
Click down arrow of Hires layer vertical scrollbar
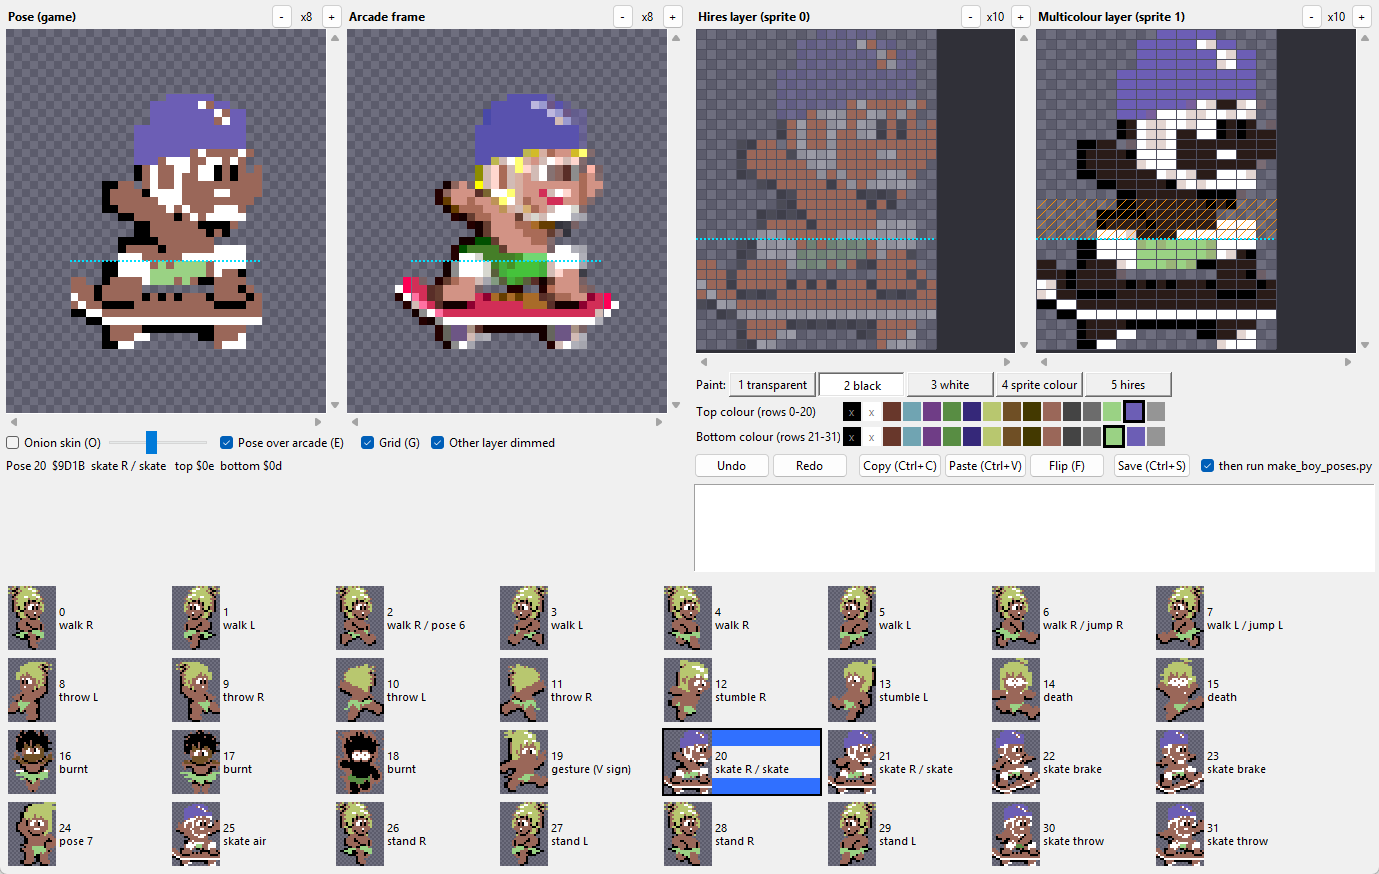tap(1024, 345)
